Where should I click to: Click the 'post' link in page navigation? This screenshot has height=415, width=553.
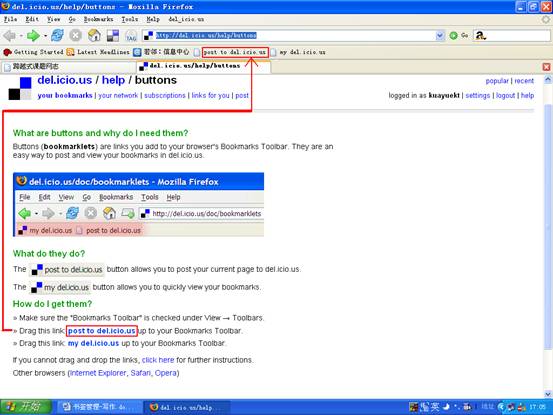pos(242,95)
